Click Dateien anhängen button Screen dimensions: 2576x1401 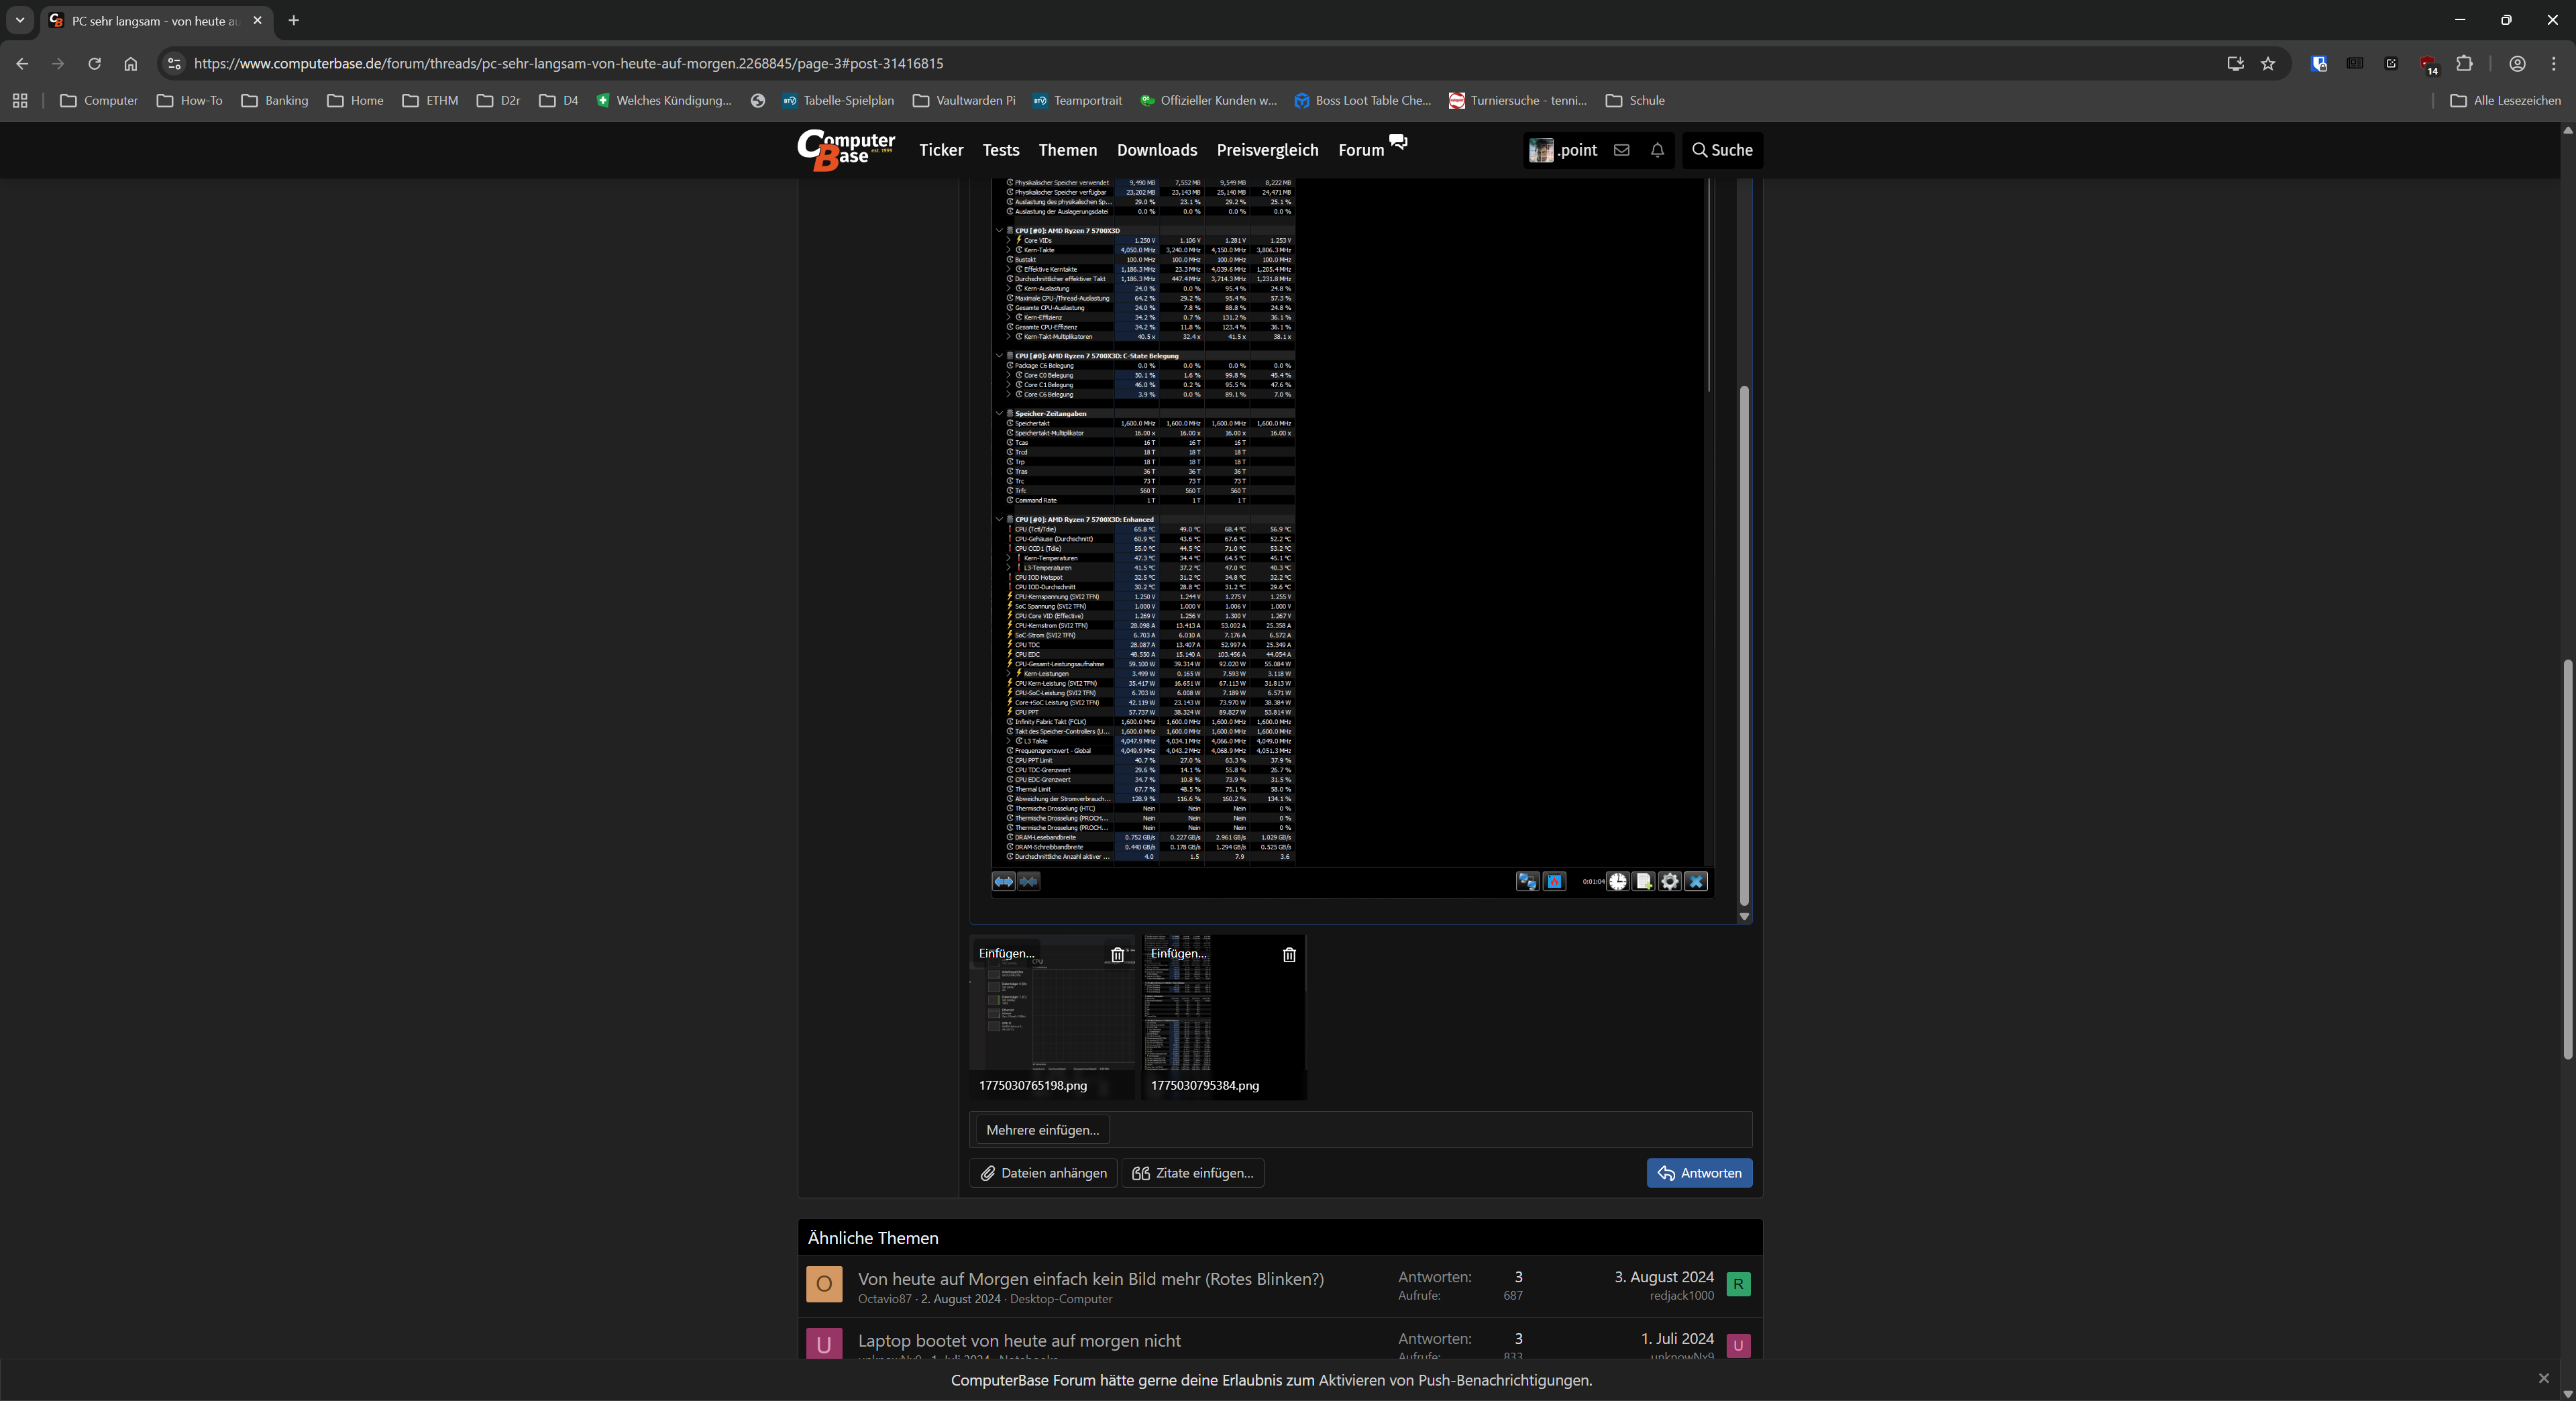coord(1043,1173)
